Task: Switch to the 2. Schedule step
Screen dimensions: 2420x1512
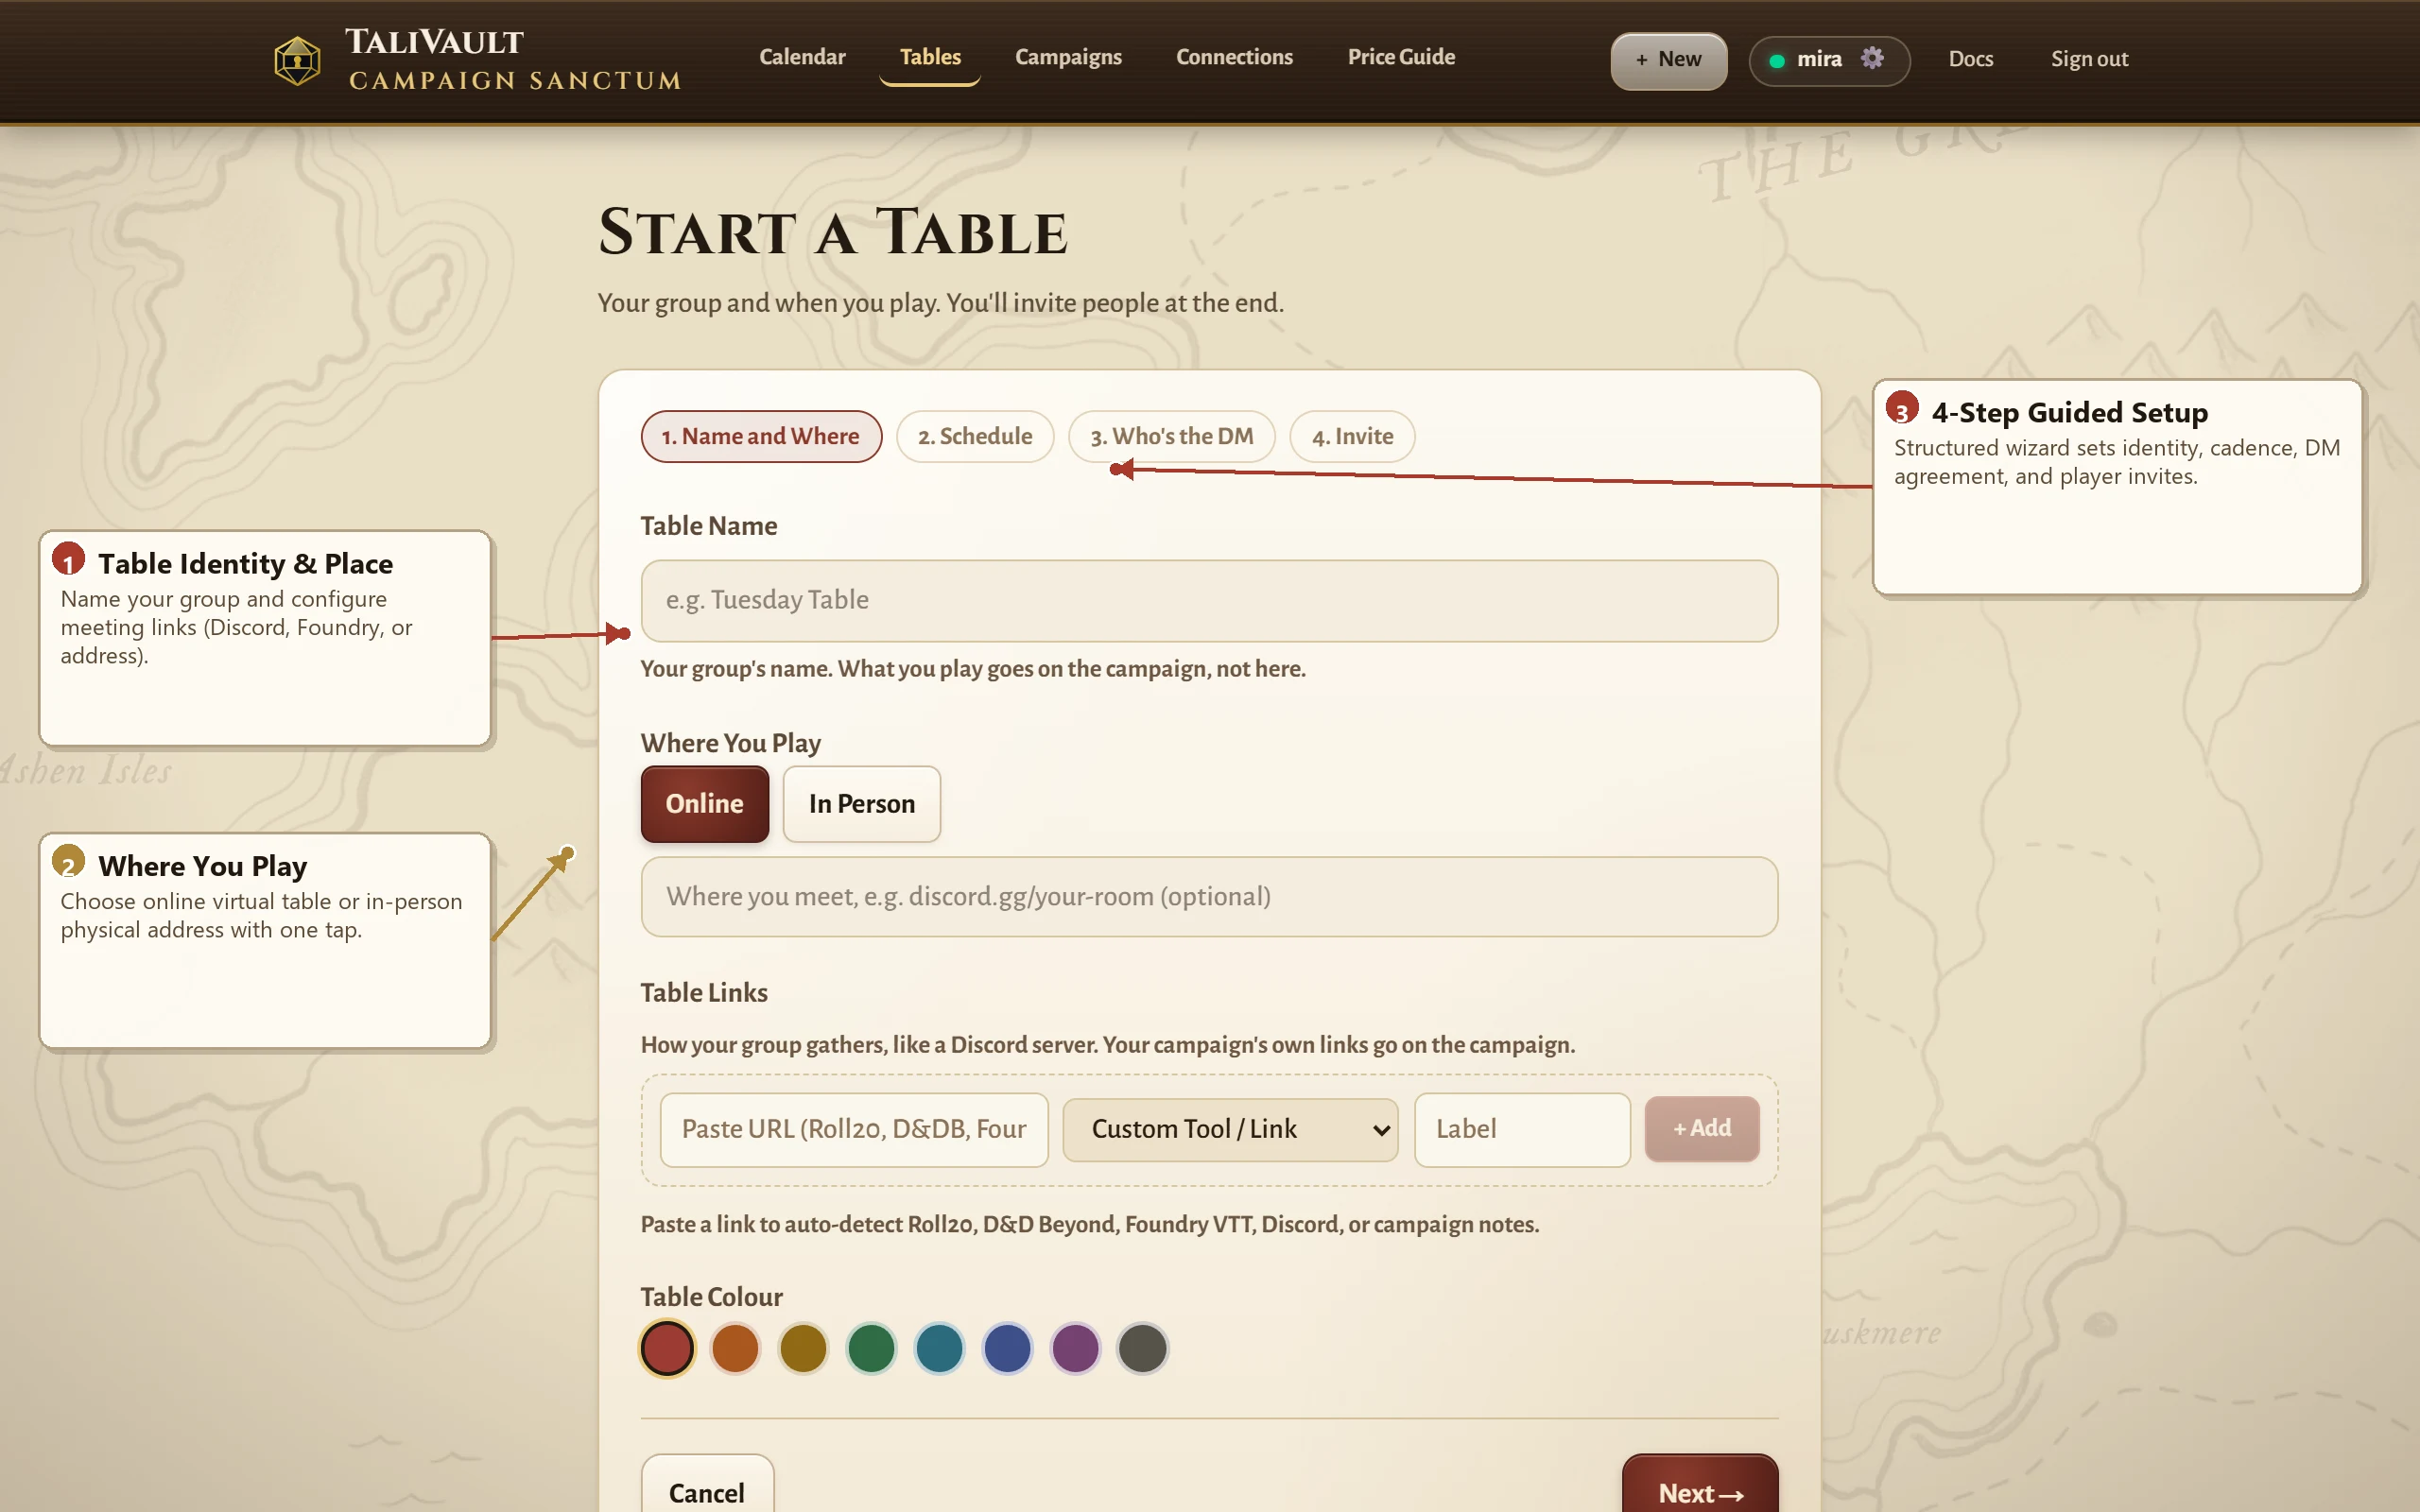Action: click(x=975, y=436)
